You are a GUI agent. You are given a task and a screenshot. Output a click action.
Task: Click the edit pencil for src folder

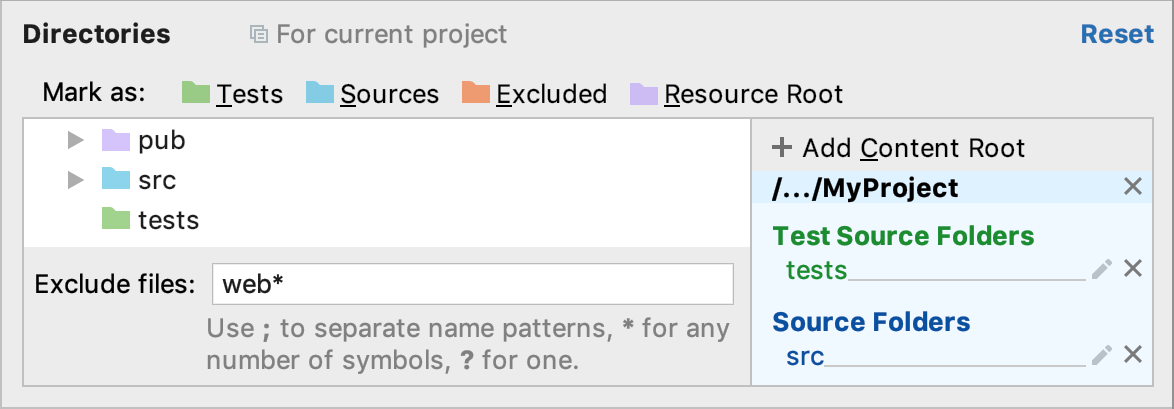pos(1102,355)
